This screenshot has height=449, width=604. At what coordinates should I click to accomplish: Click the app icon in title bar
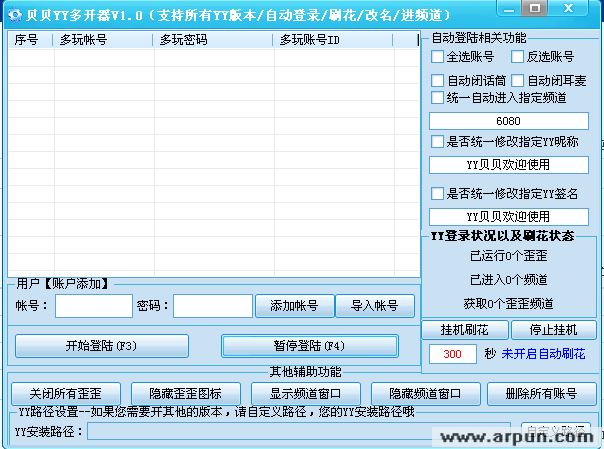pos(15,15)
